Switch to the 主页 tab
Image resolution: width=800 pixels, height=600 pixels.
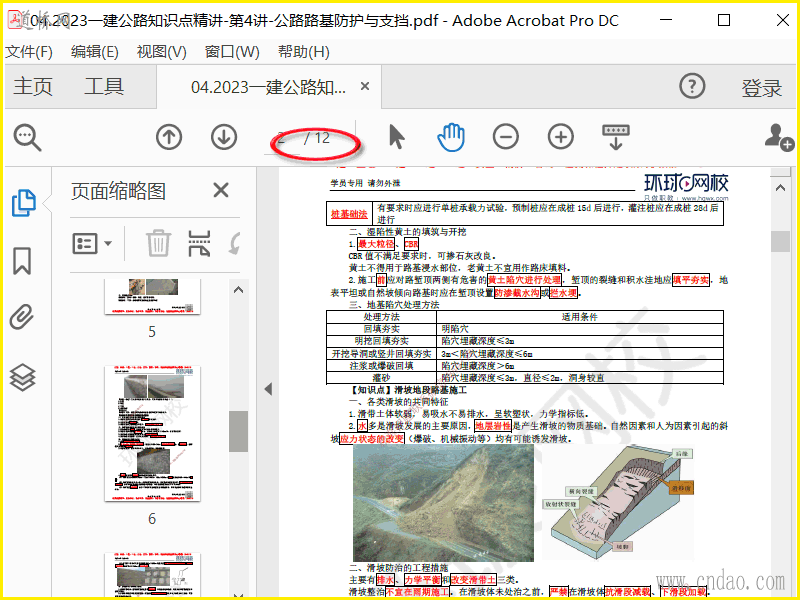tap(33, 86)
